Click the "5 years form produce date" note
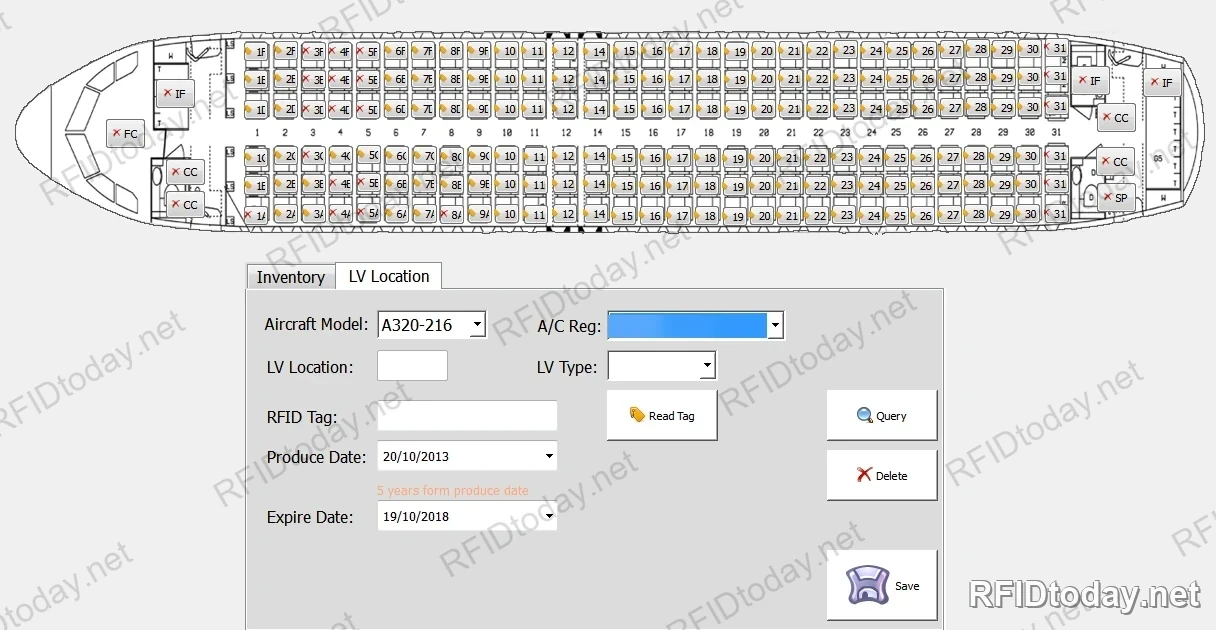The image size is (1216, 630). point(453,491)
